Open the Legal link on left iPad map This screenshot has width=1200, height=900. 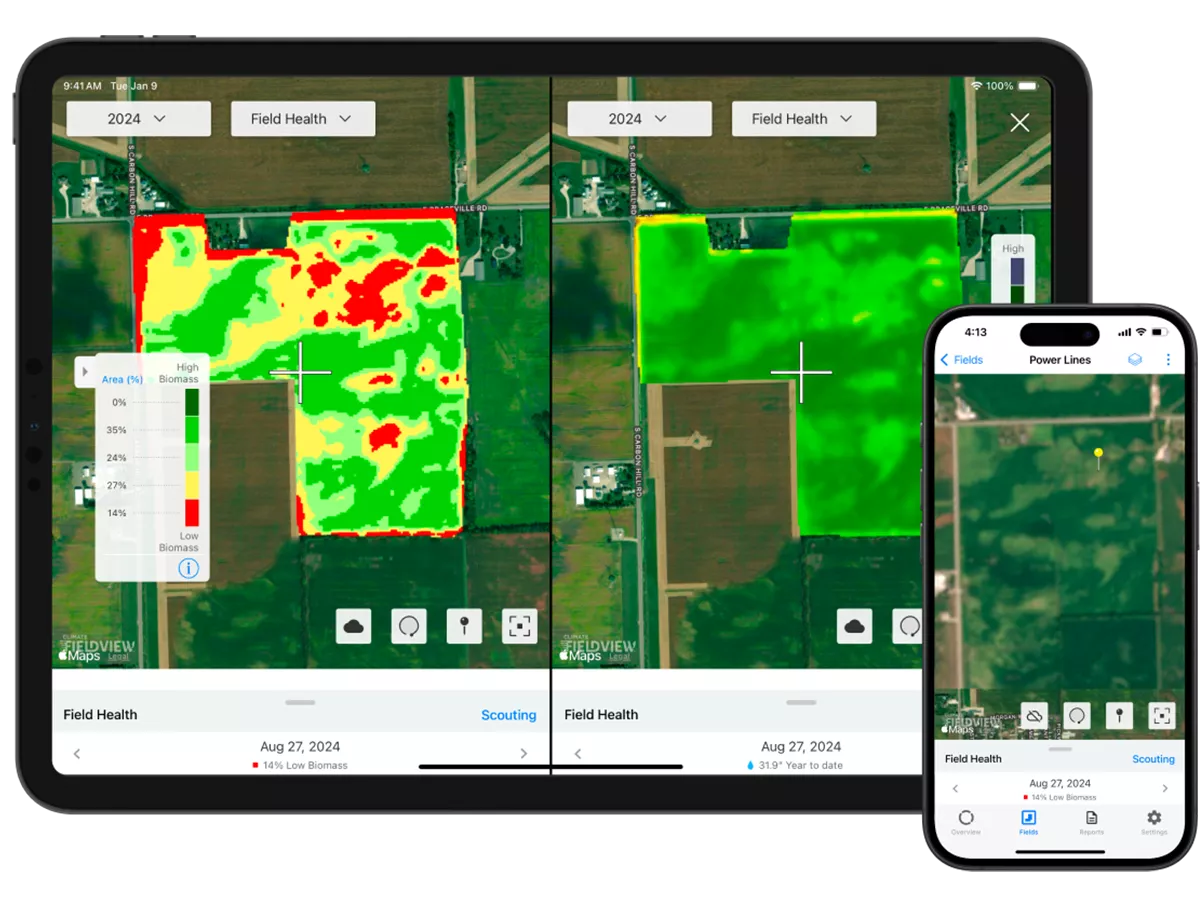tap(119, 657)
